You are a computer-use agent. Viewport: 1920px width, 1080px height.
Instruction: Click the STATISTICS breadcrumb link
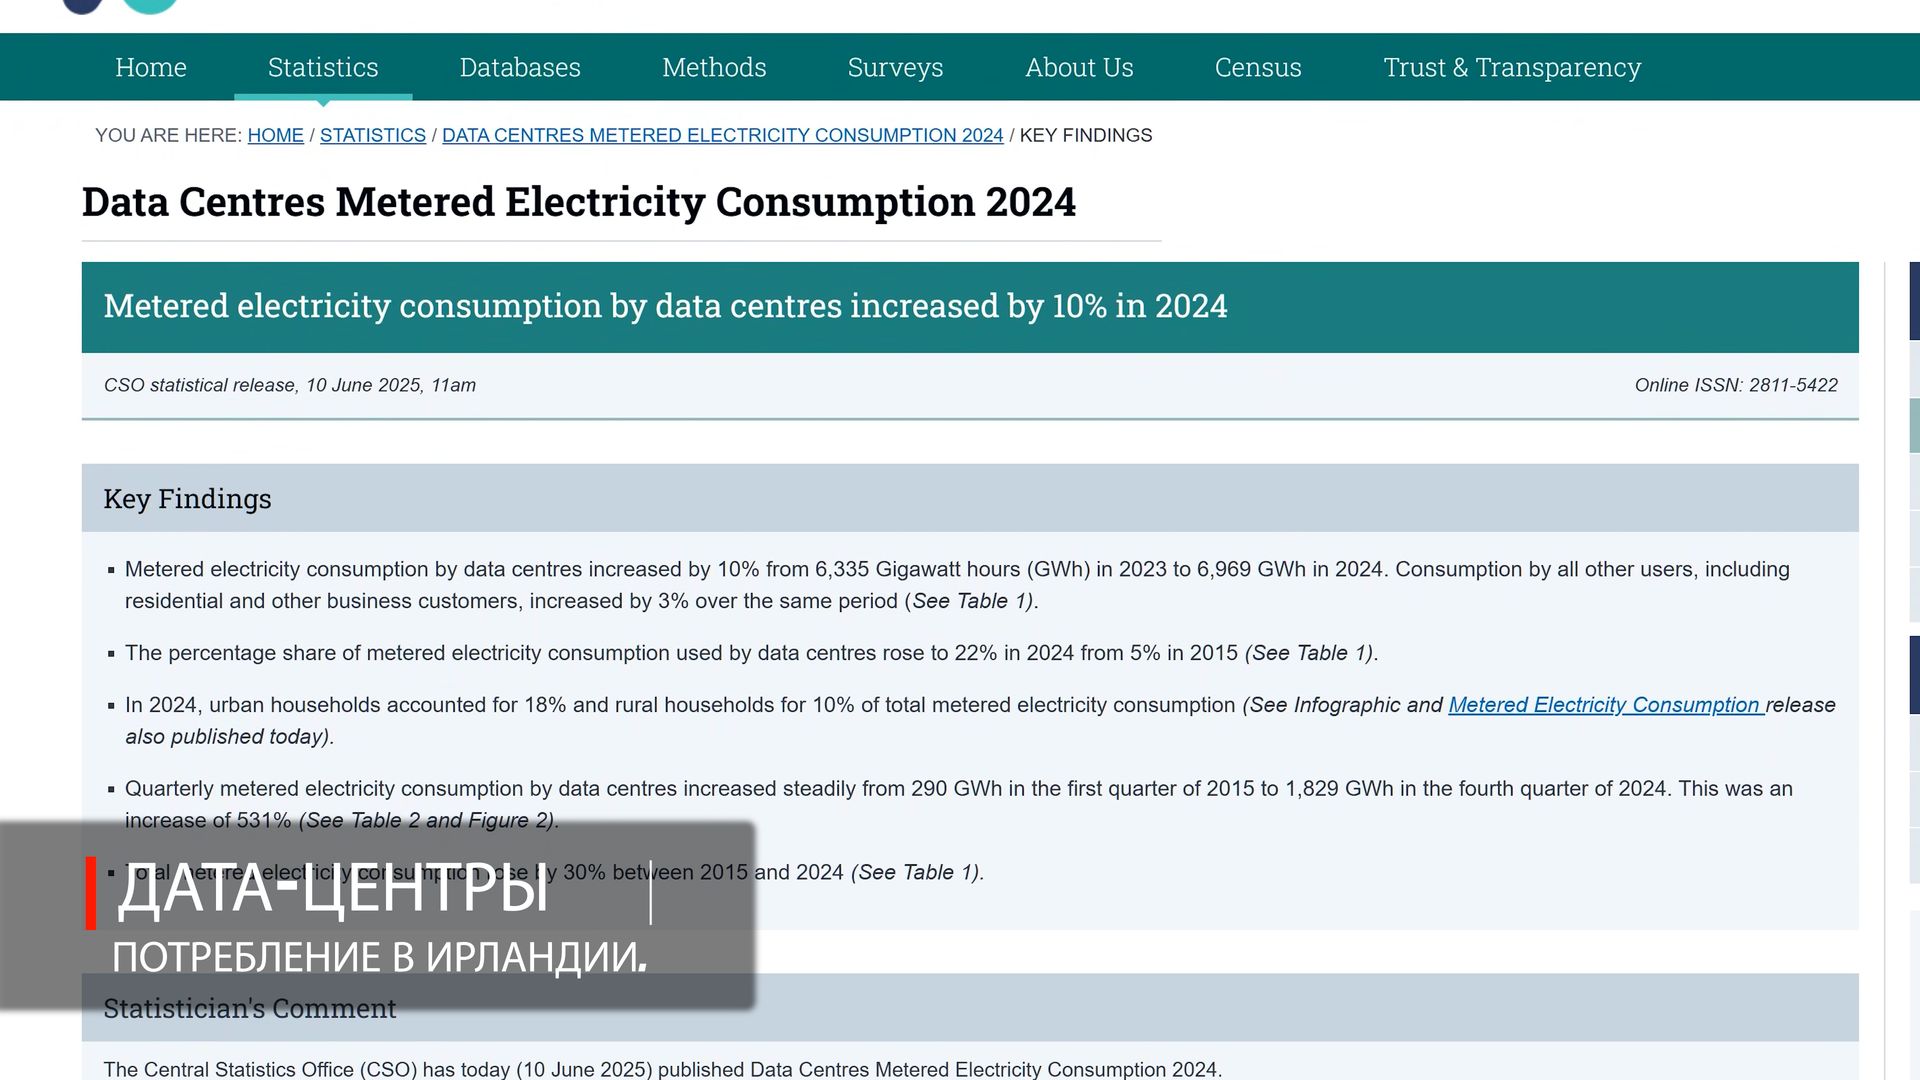[x=372, y=135]
